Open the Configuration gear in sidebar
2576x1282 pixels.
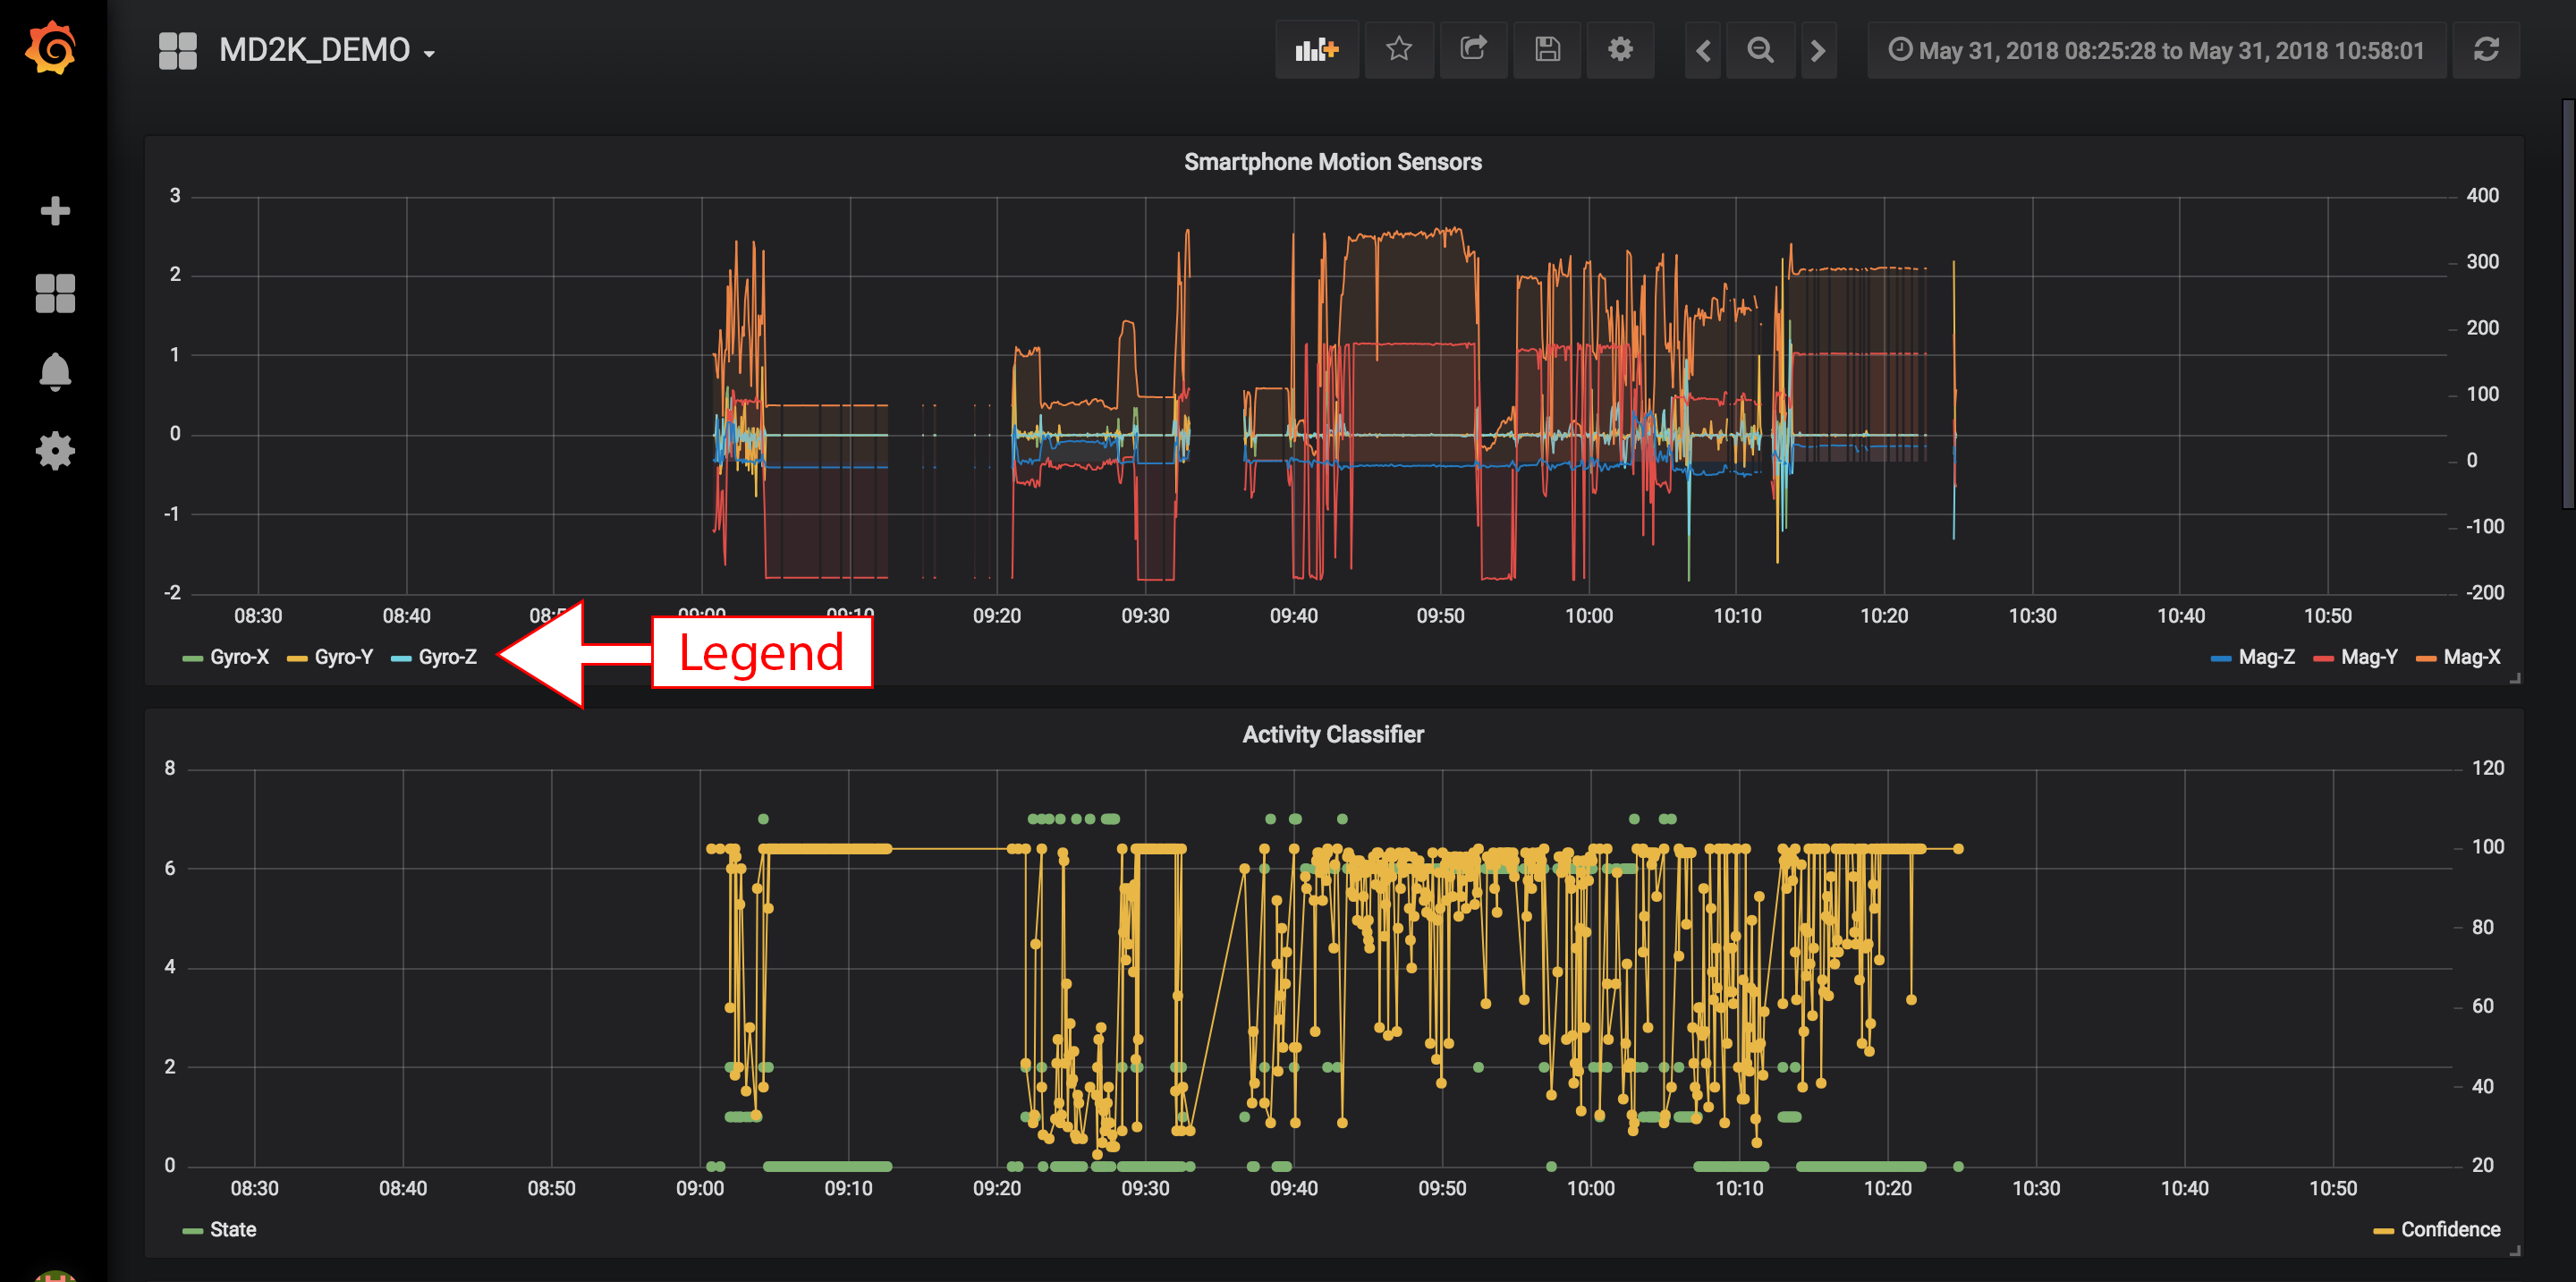[x=55, y=451]
